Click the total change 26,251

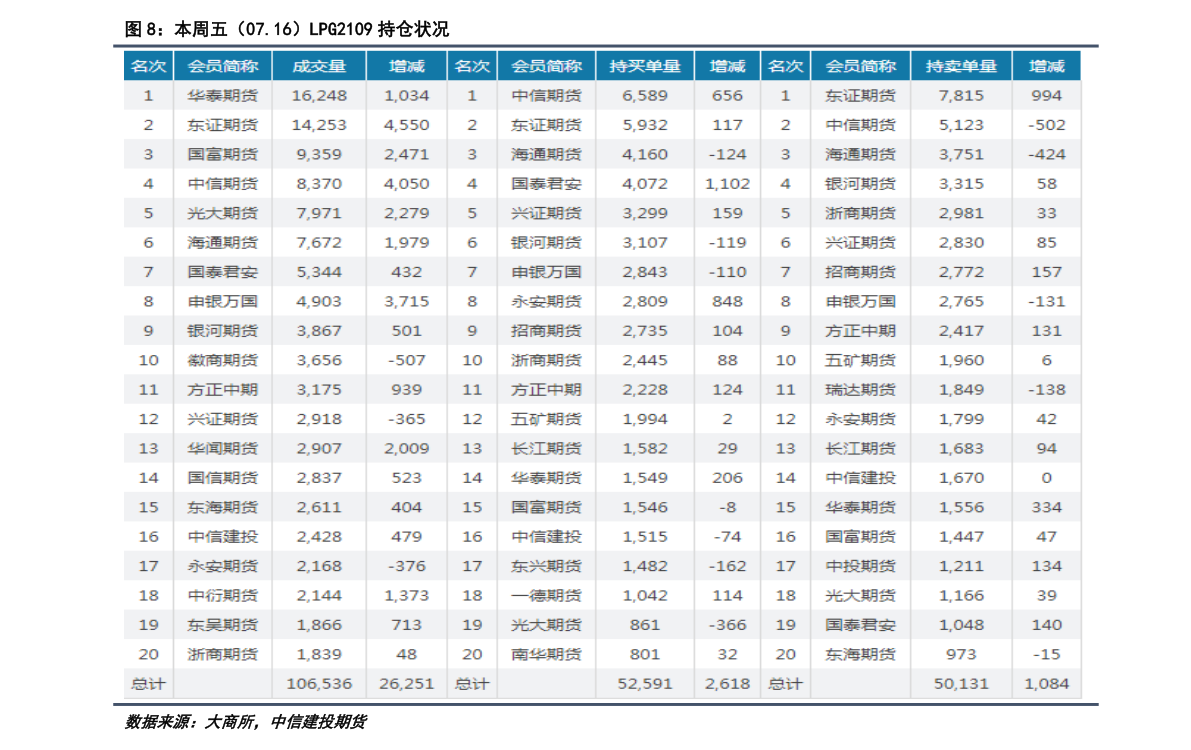406,684
